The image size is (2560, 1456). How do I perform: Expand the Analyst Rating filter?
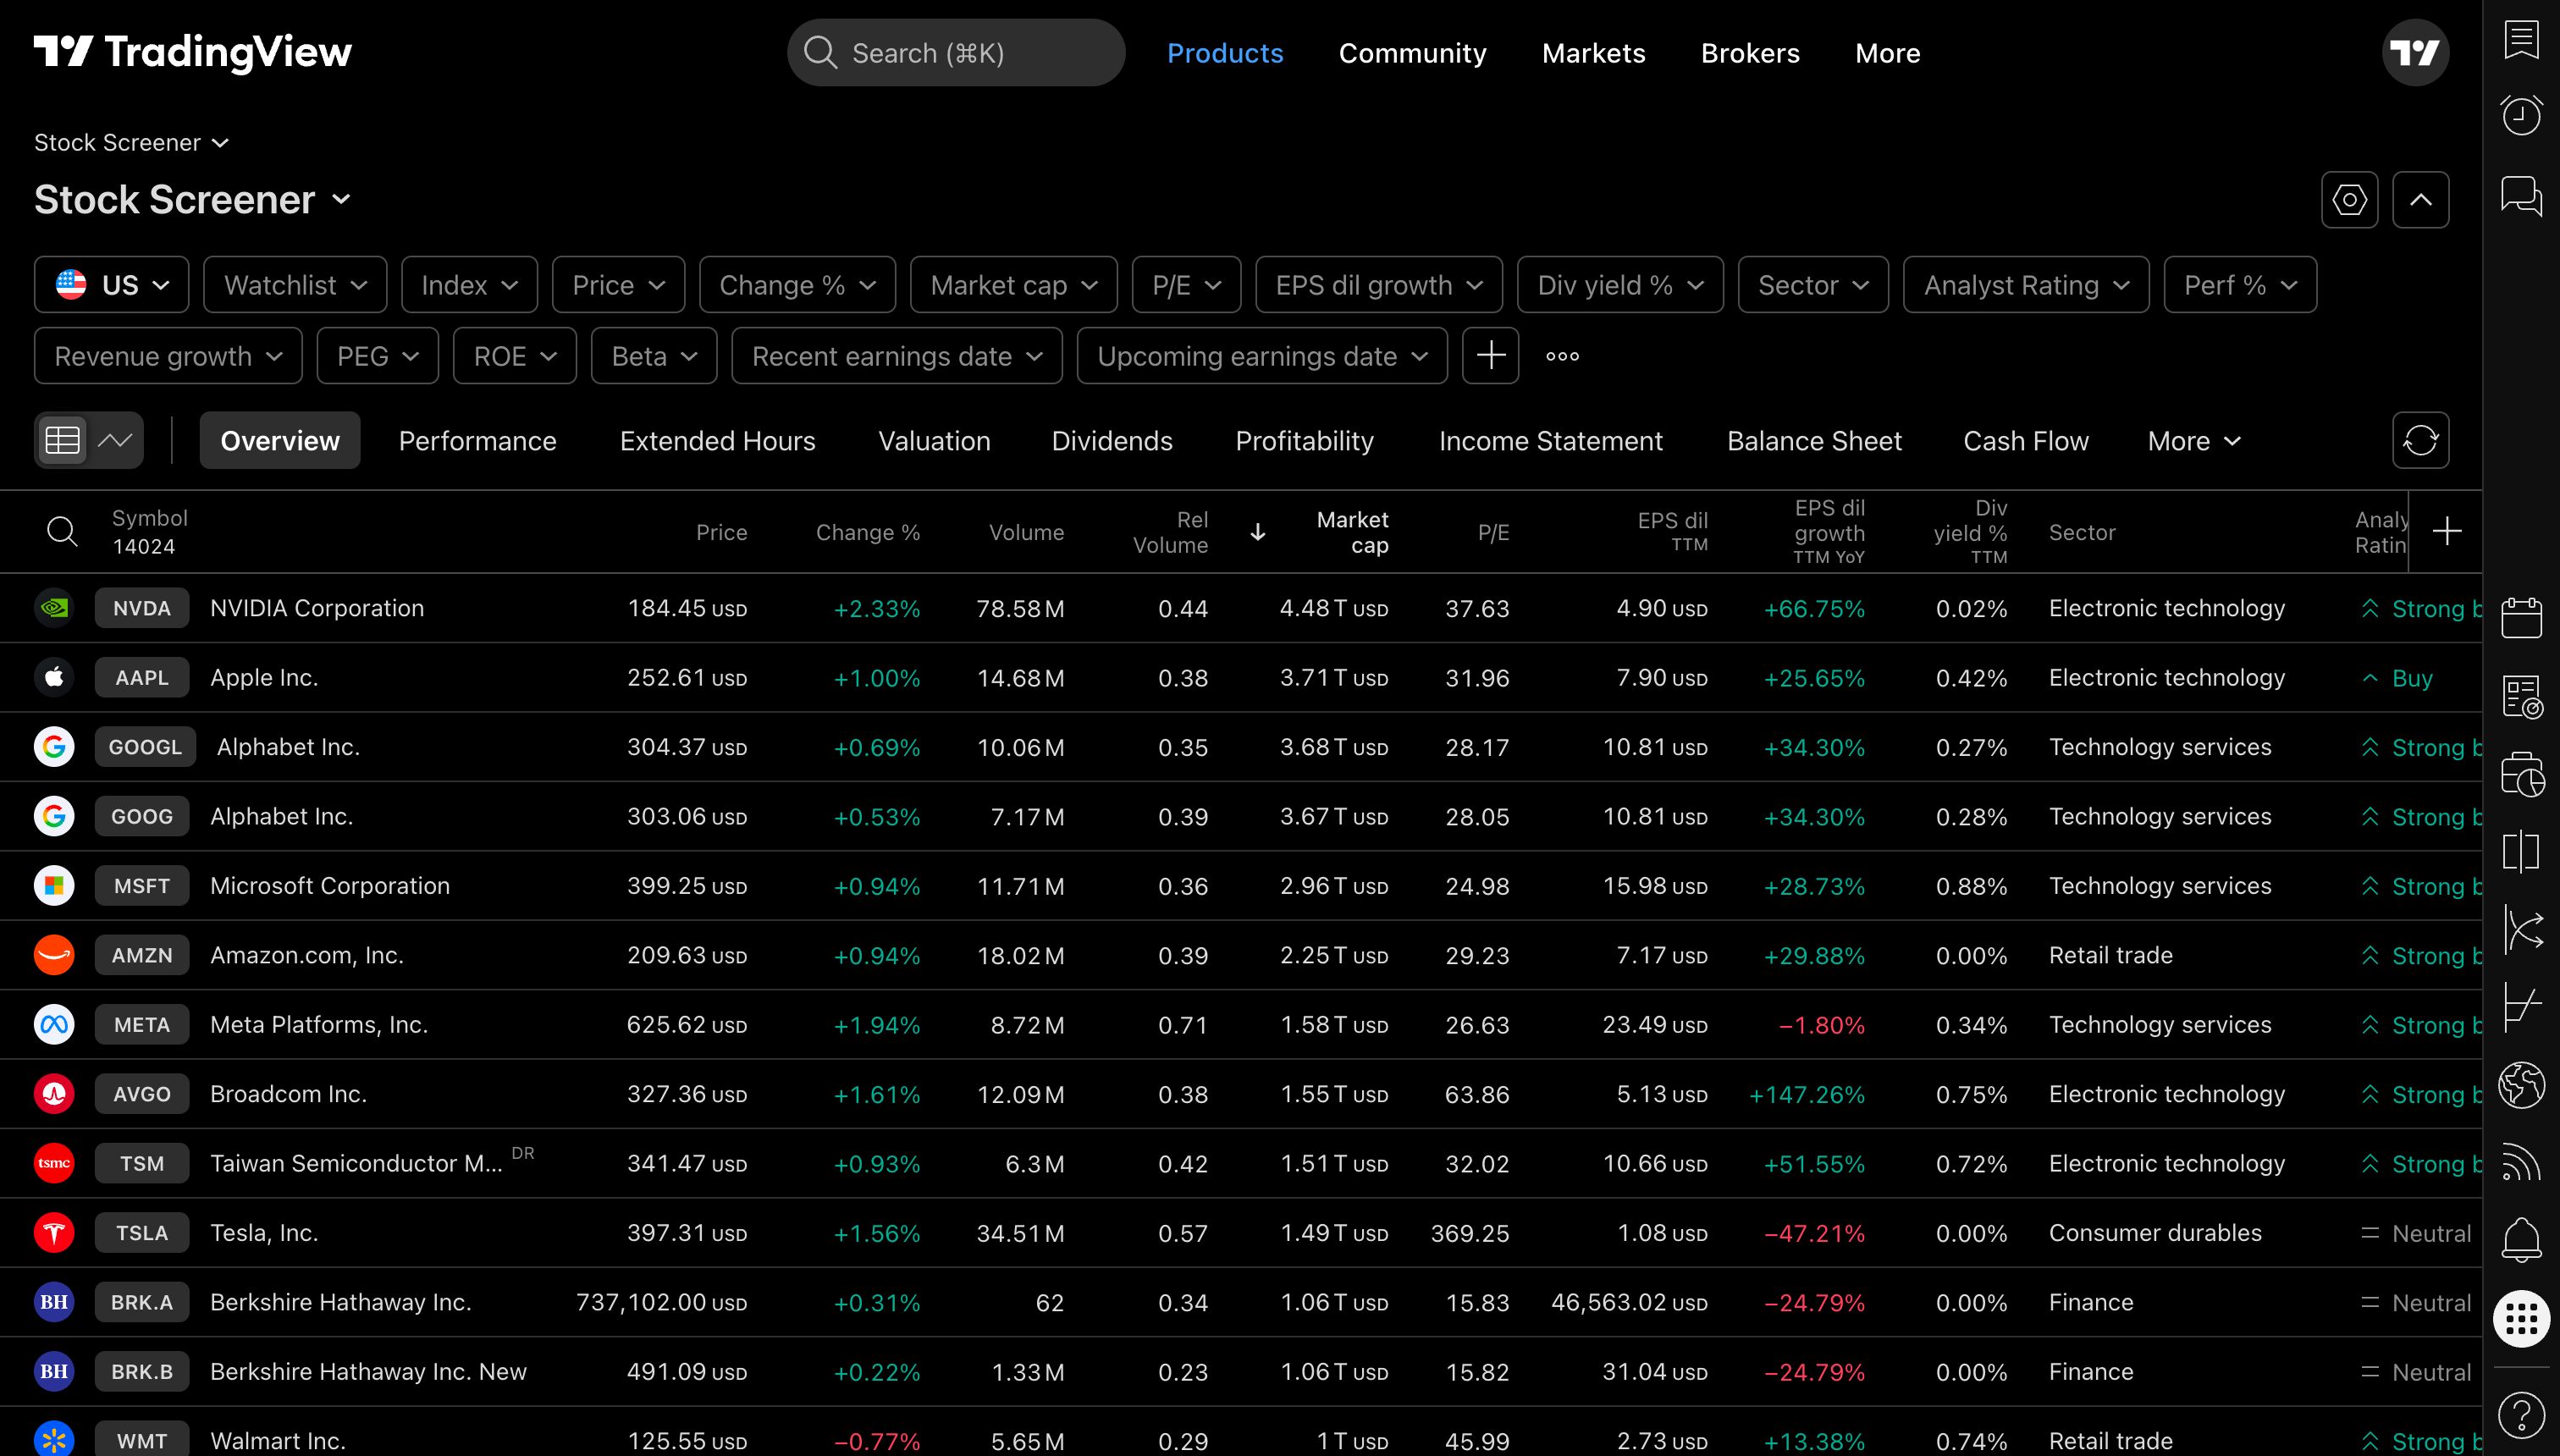pos(2026,284)
